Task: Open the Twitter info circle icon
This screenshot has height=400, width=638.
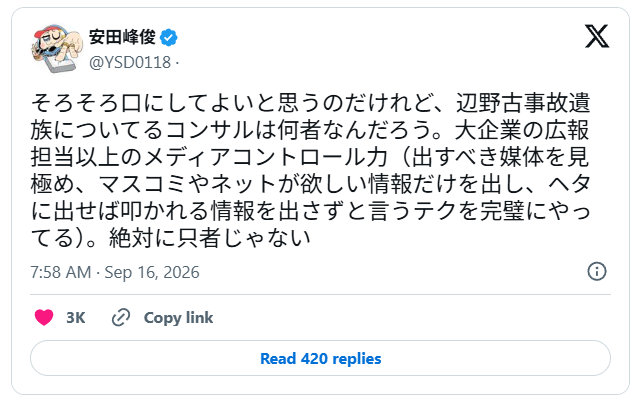Action: [x=596, y=271]
